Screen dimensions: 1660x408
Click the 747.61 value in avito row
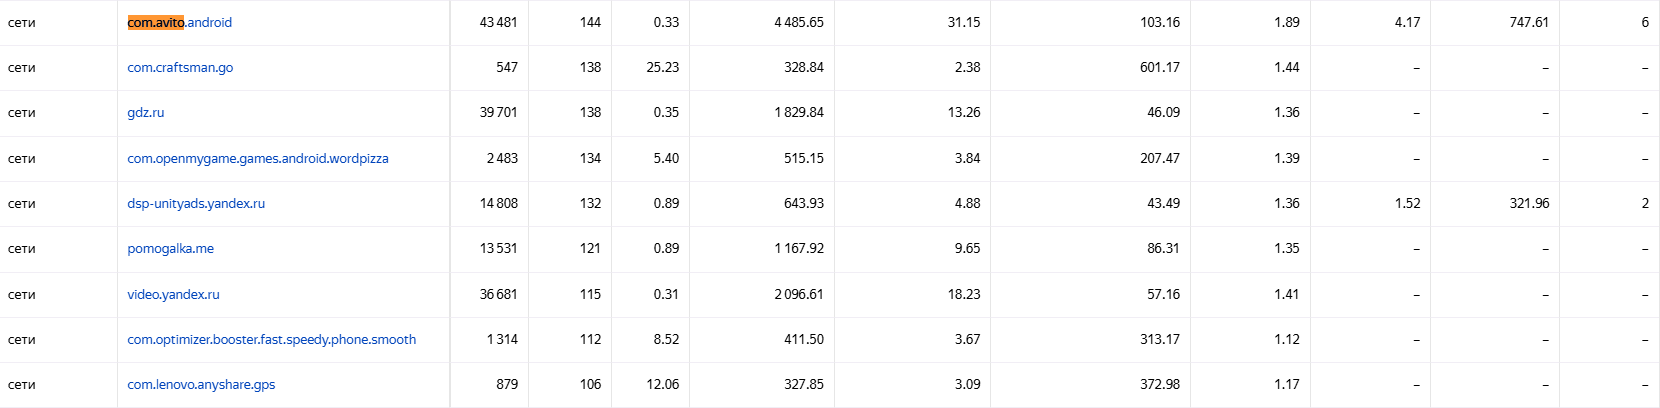1529,22
